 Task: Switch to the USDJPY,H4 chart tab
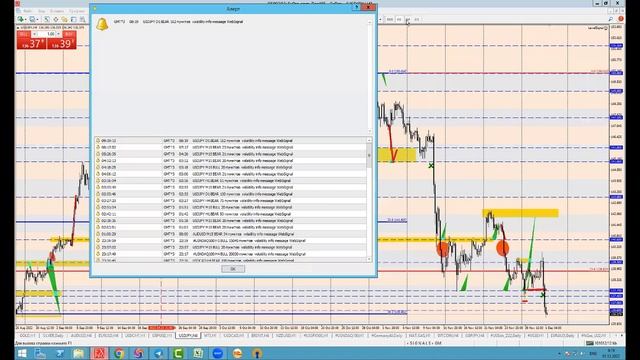188,336
